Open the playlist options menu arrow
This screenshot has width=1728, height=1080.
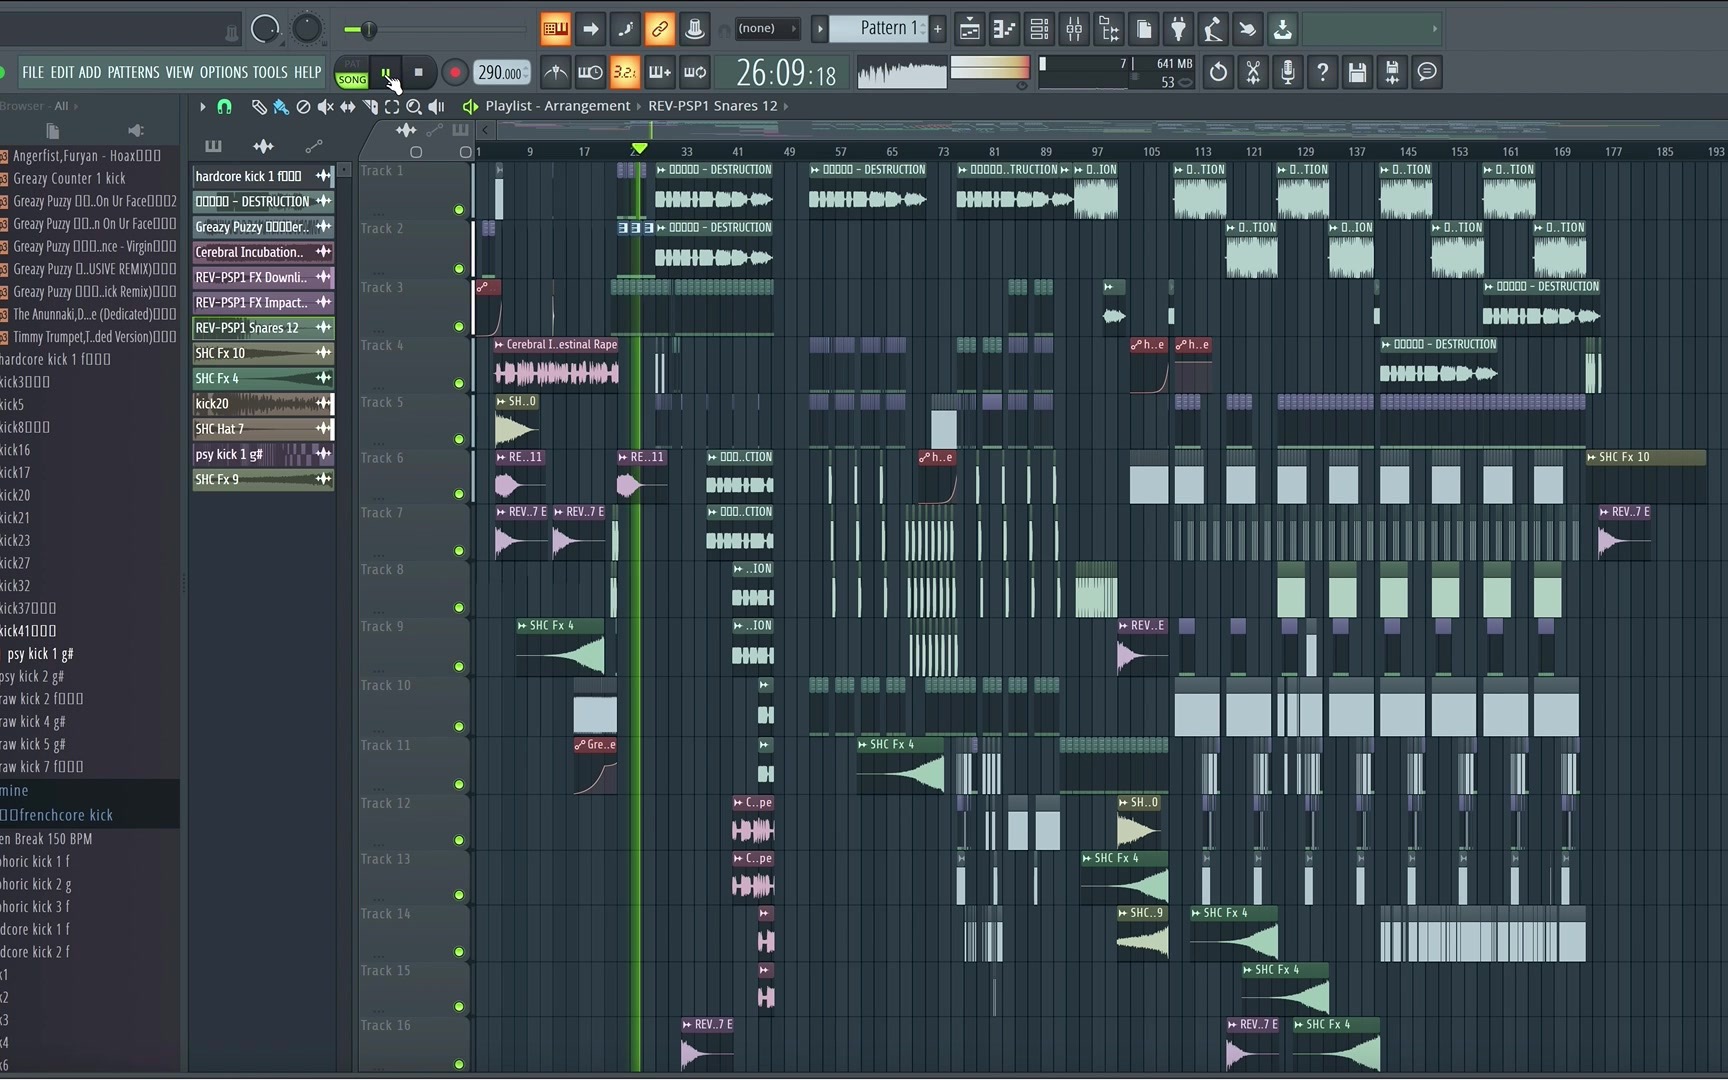point(202,106)
